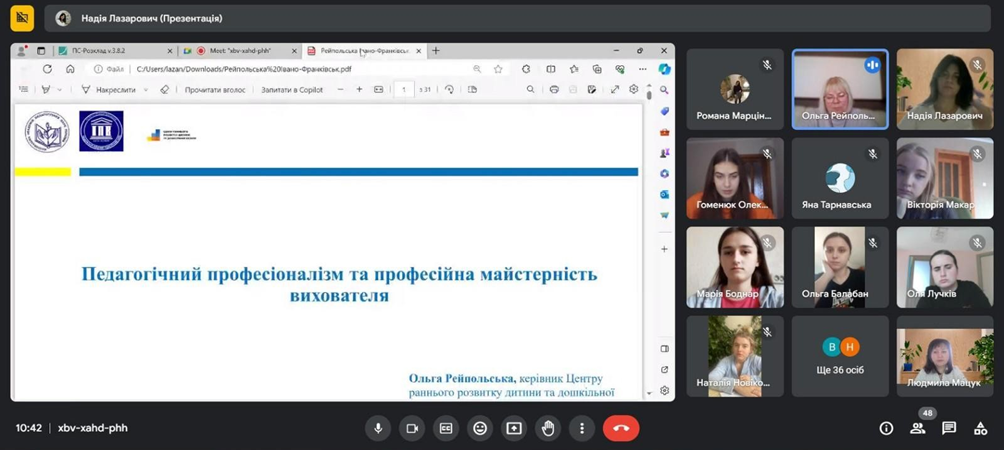This screenshot has width=1004, height=450.
Task: Click the present screen button
Action: tap(514, 428)
